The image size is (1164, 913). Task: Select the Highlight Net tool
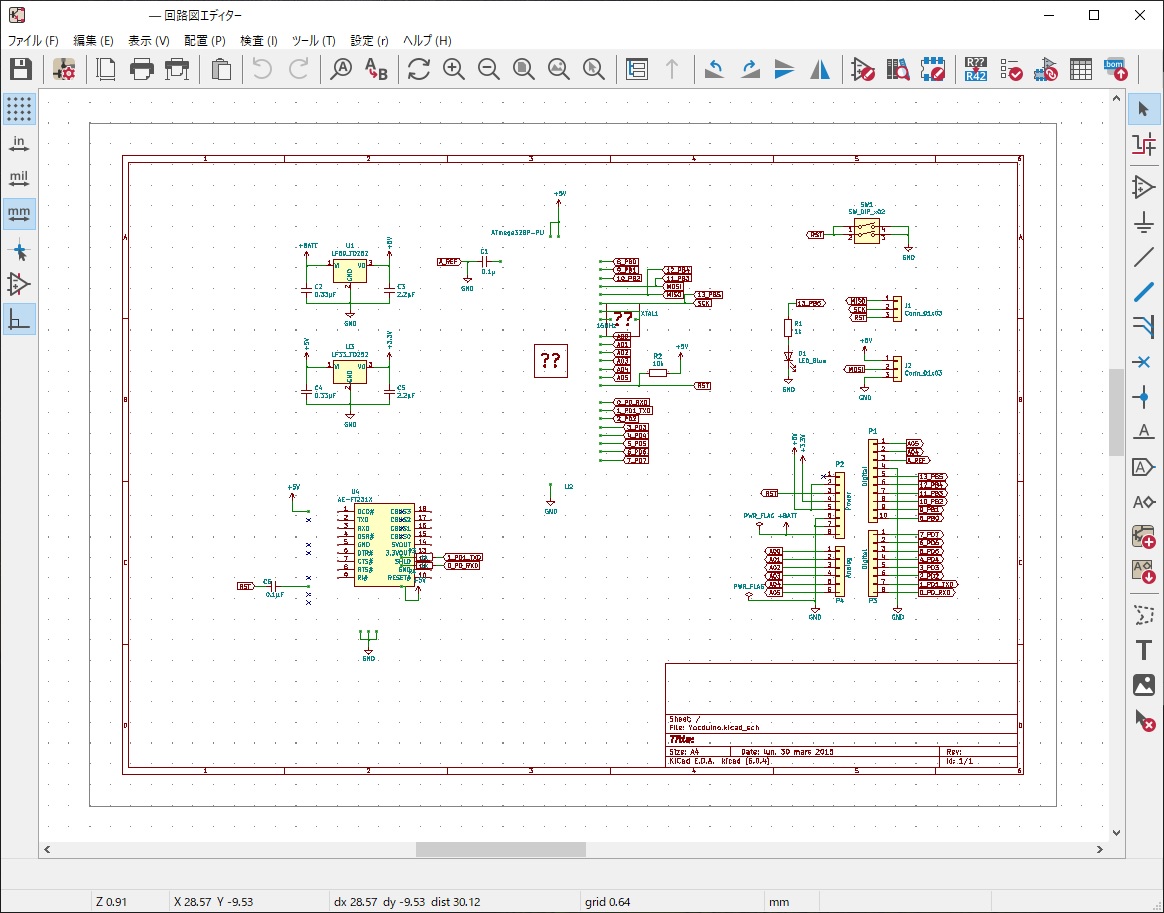click(x=1144, y=144)
